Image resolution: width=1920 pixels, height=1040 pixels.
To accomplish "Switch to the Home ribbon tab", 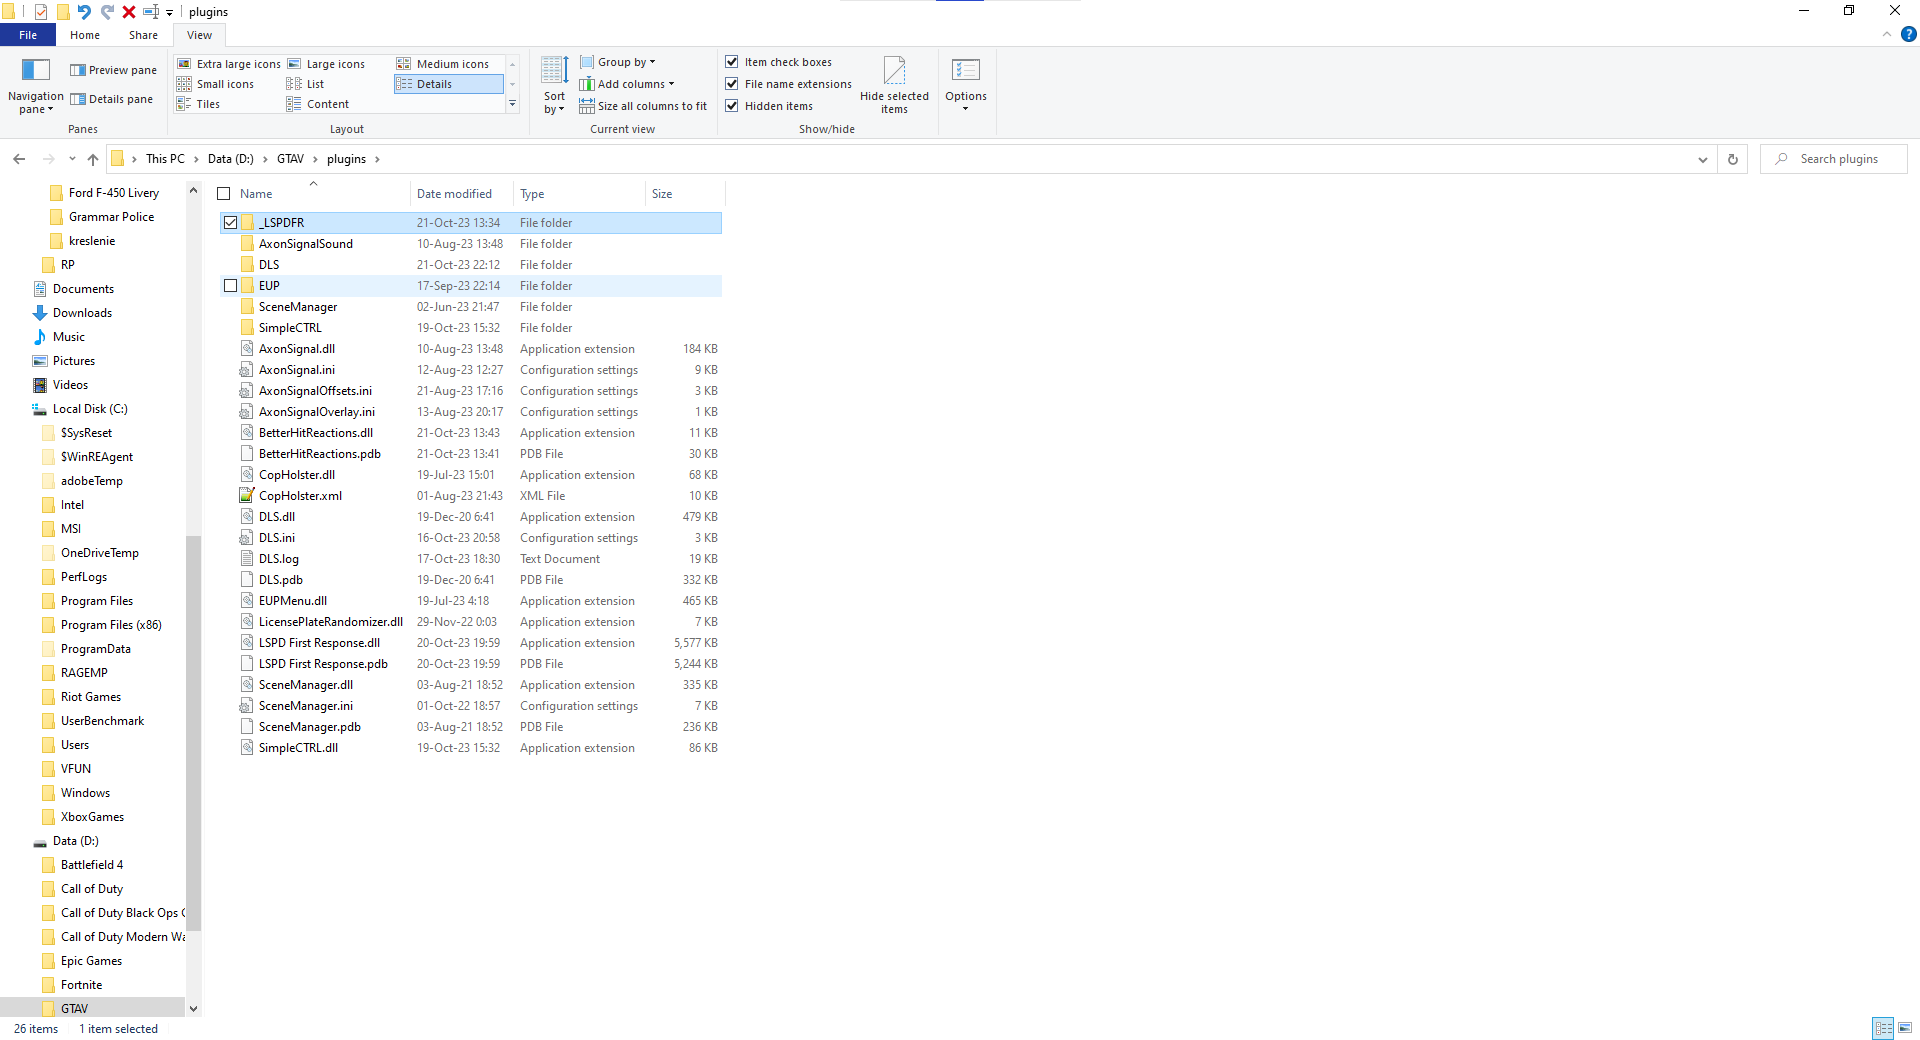I will pyautogui.click(x=85, y=35).
